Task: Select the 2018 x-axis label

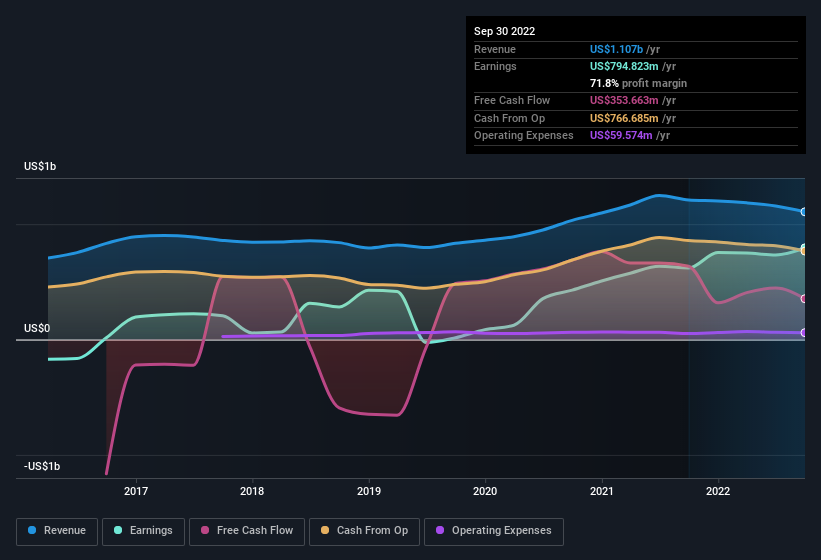Action: (x=252, y=491)
